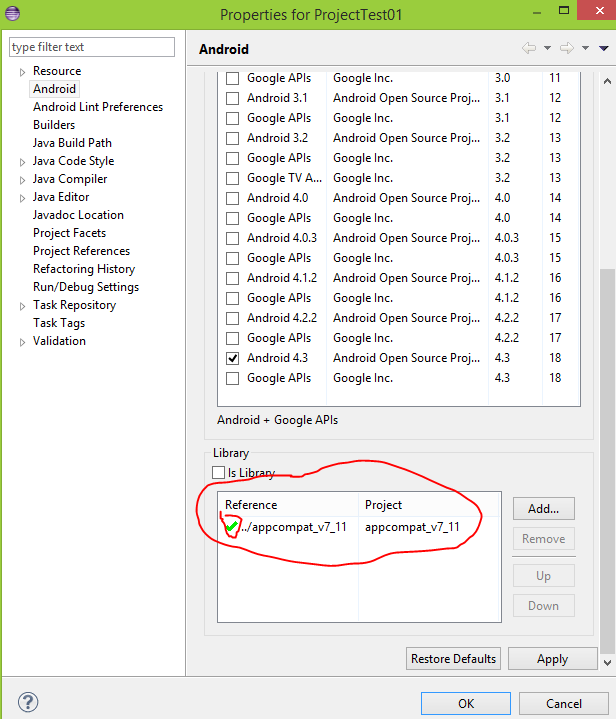Viewport: 616px width, 719px height.
Task: Uncheck the Android 4.3 target checkbox
Action: 233,358
